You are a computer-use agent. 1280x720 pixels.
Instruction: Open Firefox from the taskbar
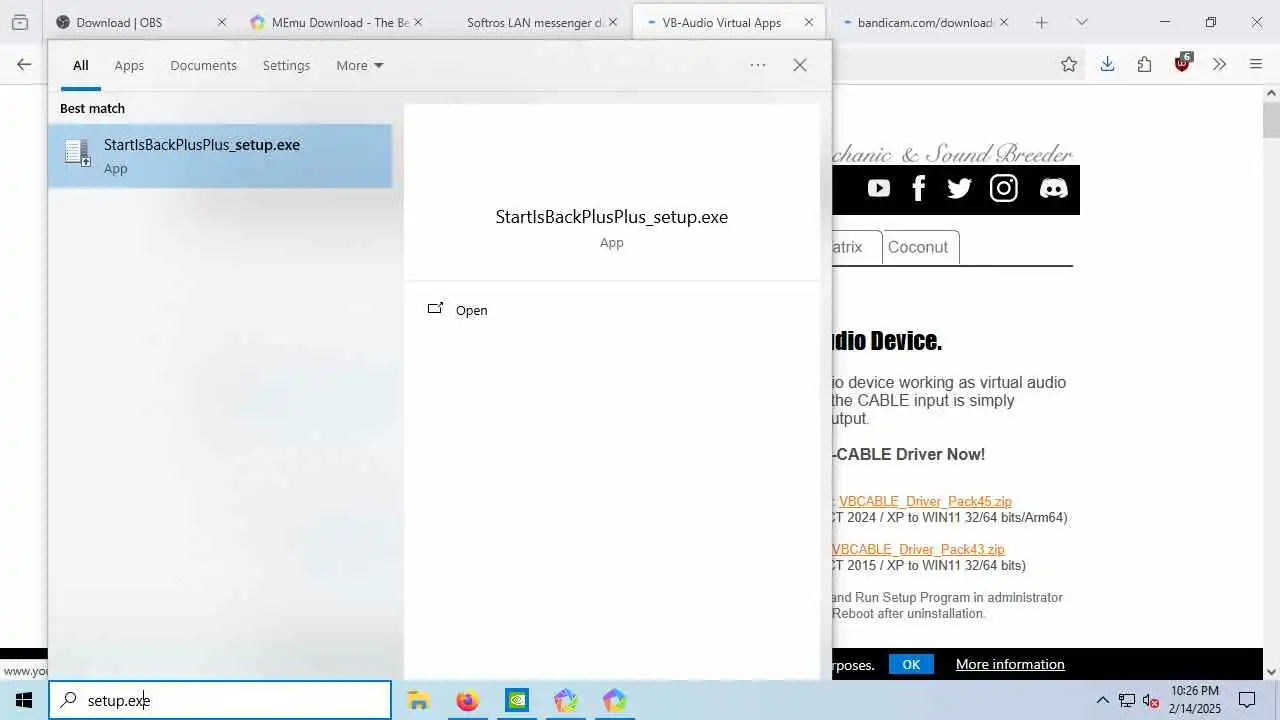467,700
